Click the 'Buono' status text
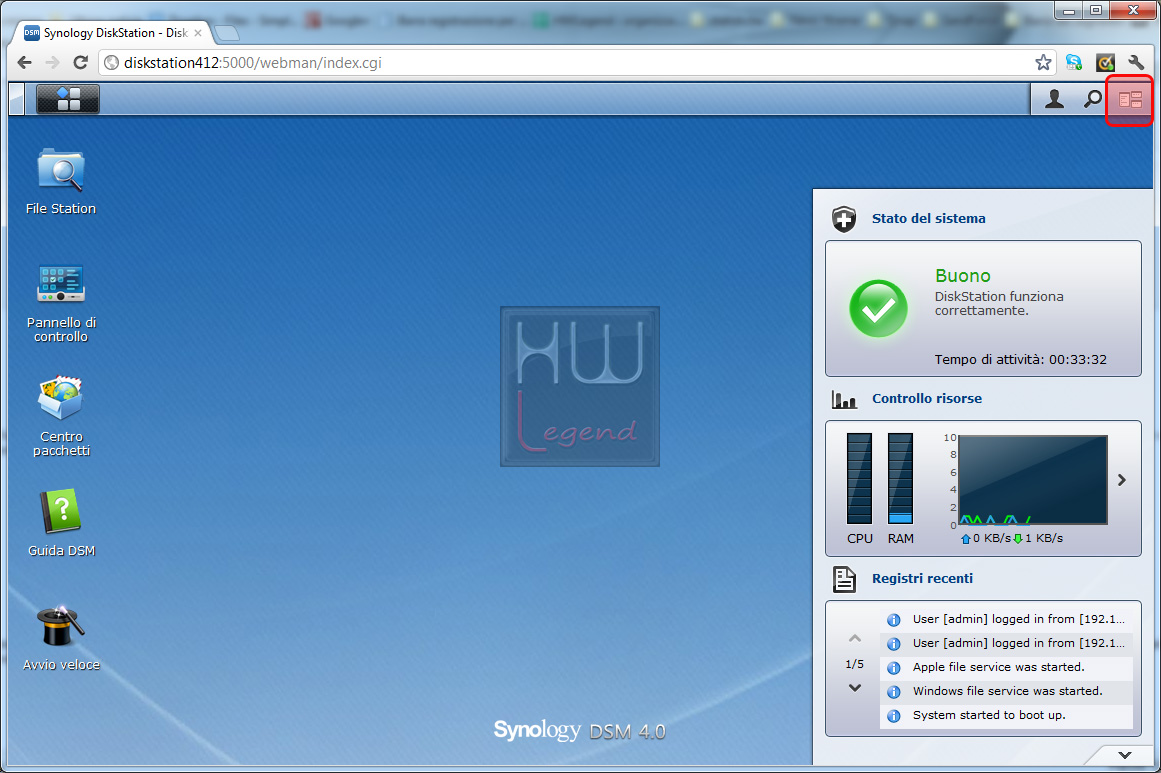Viewport: 1161px width, 773px height. pyautogui.click(x=963, y=275)
